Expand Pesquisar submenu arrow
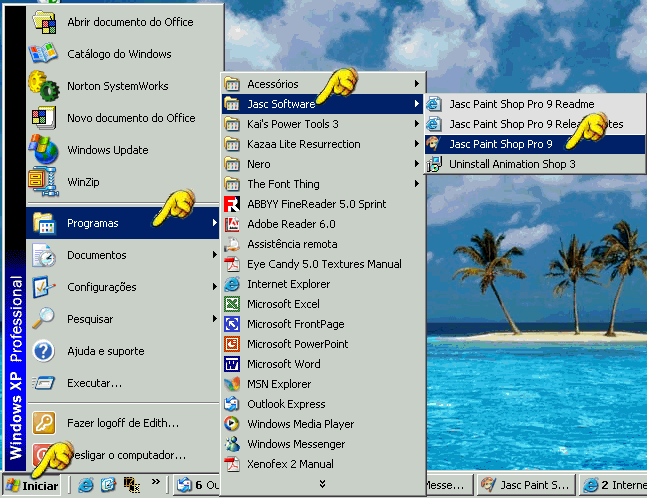The width and height of the screenshot is (647, 498). (215, 319)
